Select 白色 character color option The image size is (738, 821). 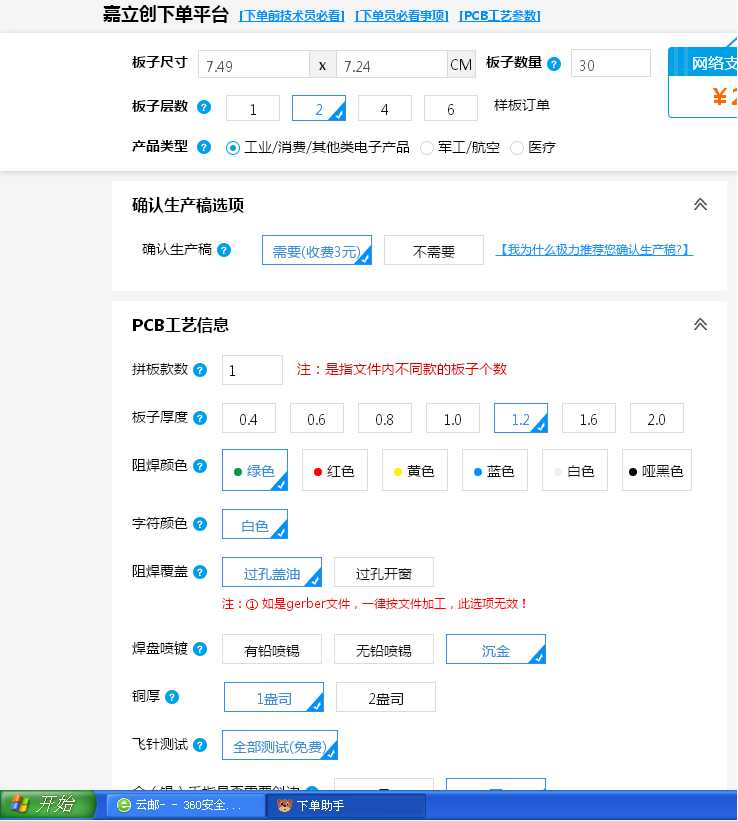pyautogui.click(x=255, y=525)
